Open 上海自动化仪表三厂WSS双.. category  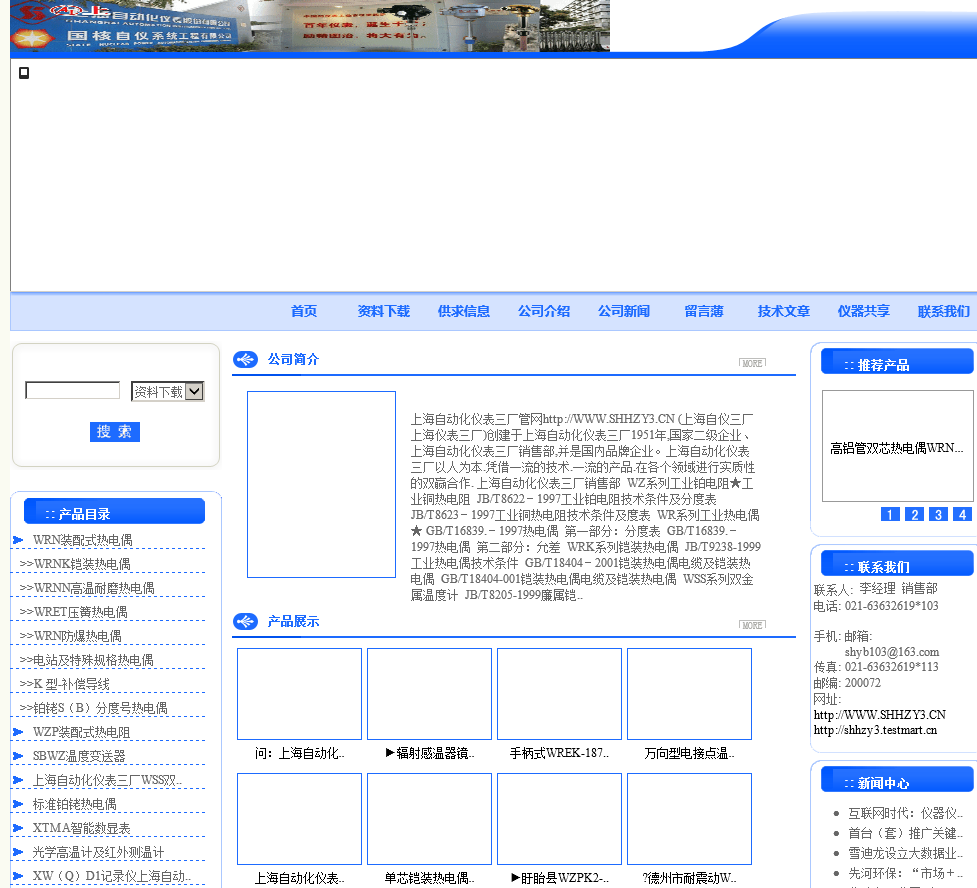pos(107,780)
